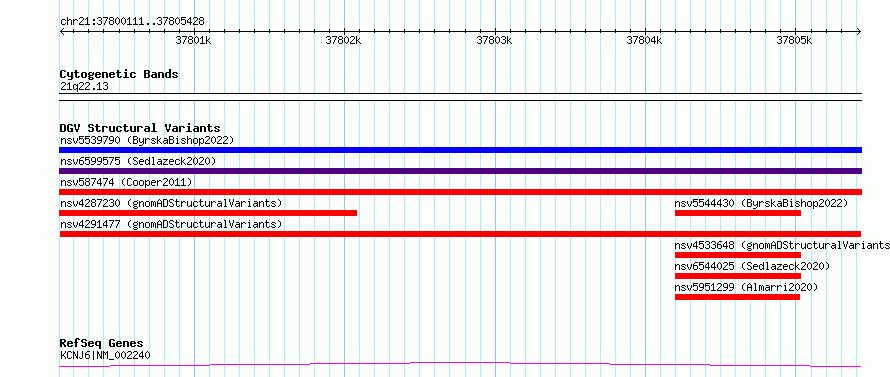
Task: Click the 37804k ruler tick label
Action: tap(644, 40)
